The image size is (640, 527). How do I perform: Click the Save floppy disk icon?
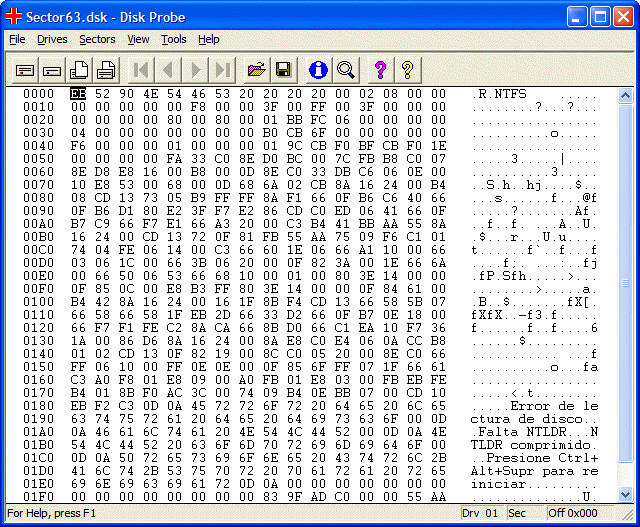(x=284, y=70)
